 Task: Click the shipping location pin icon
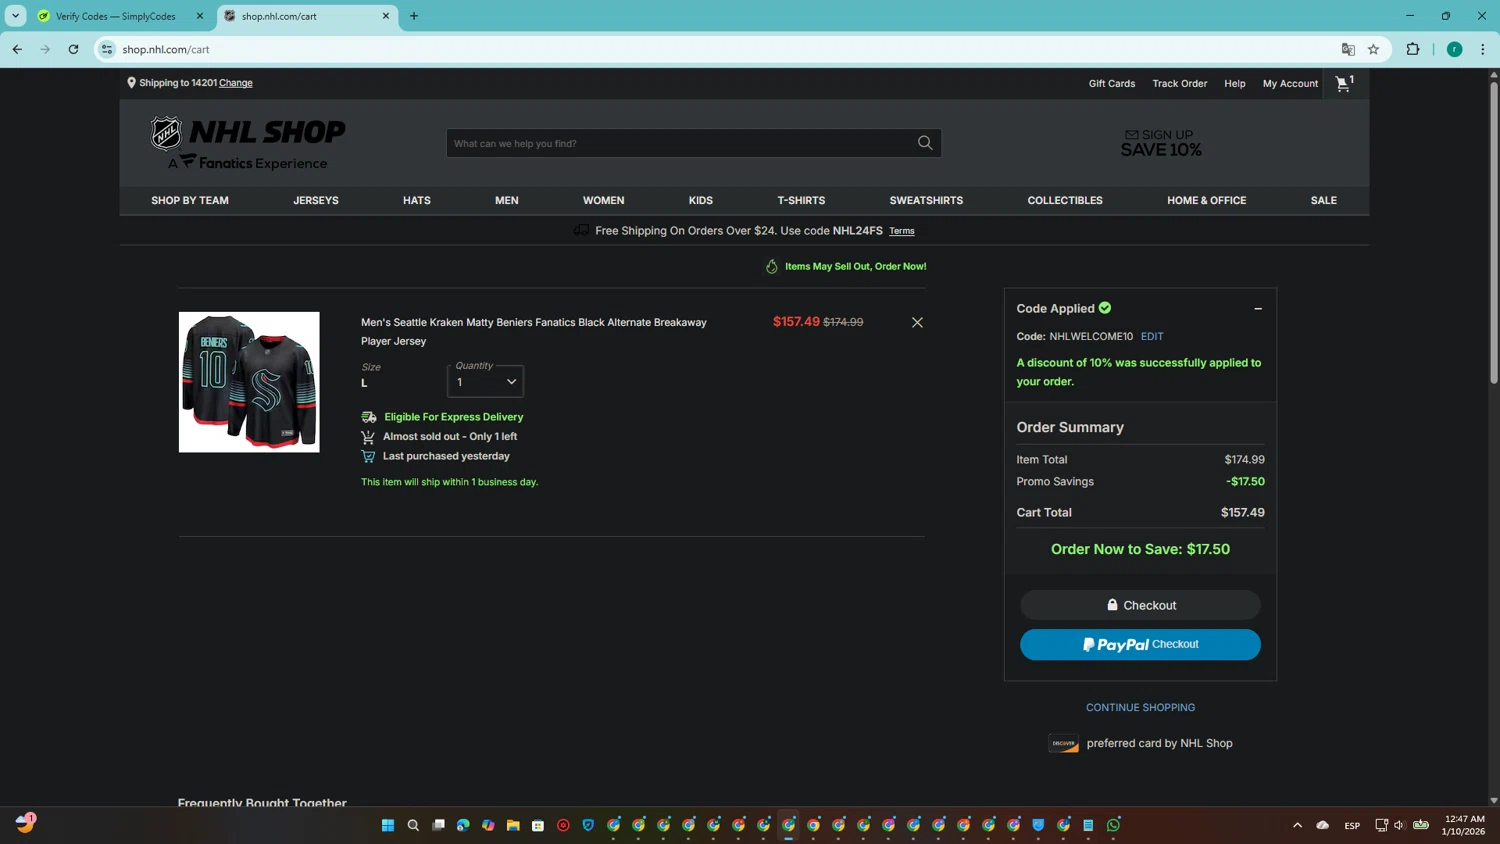pyautogui.click(x=131, y=83)
